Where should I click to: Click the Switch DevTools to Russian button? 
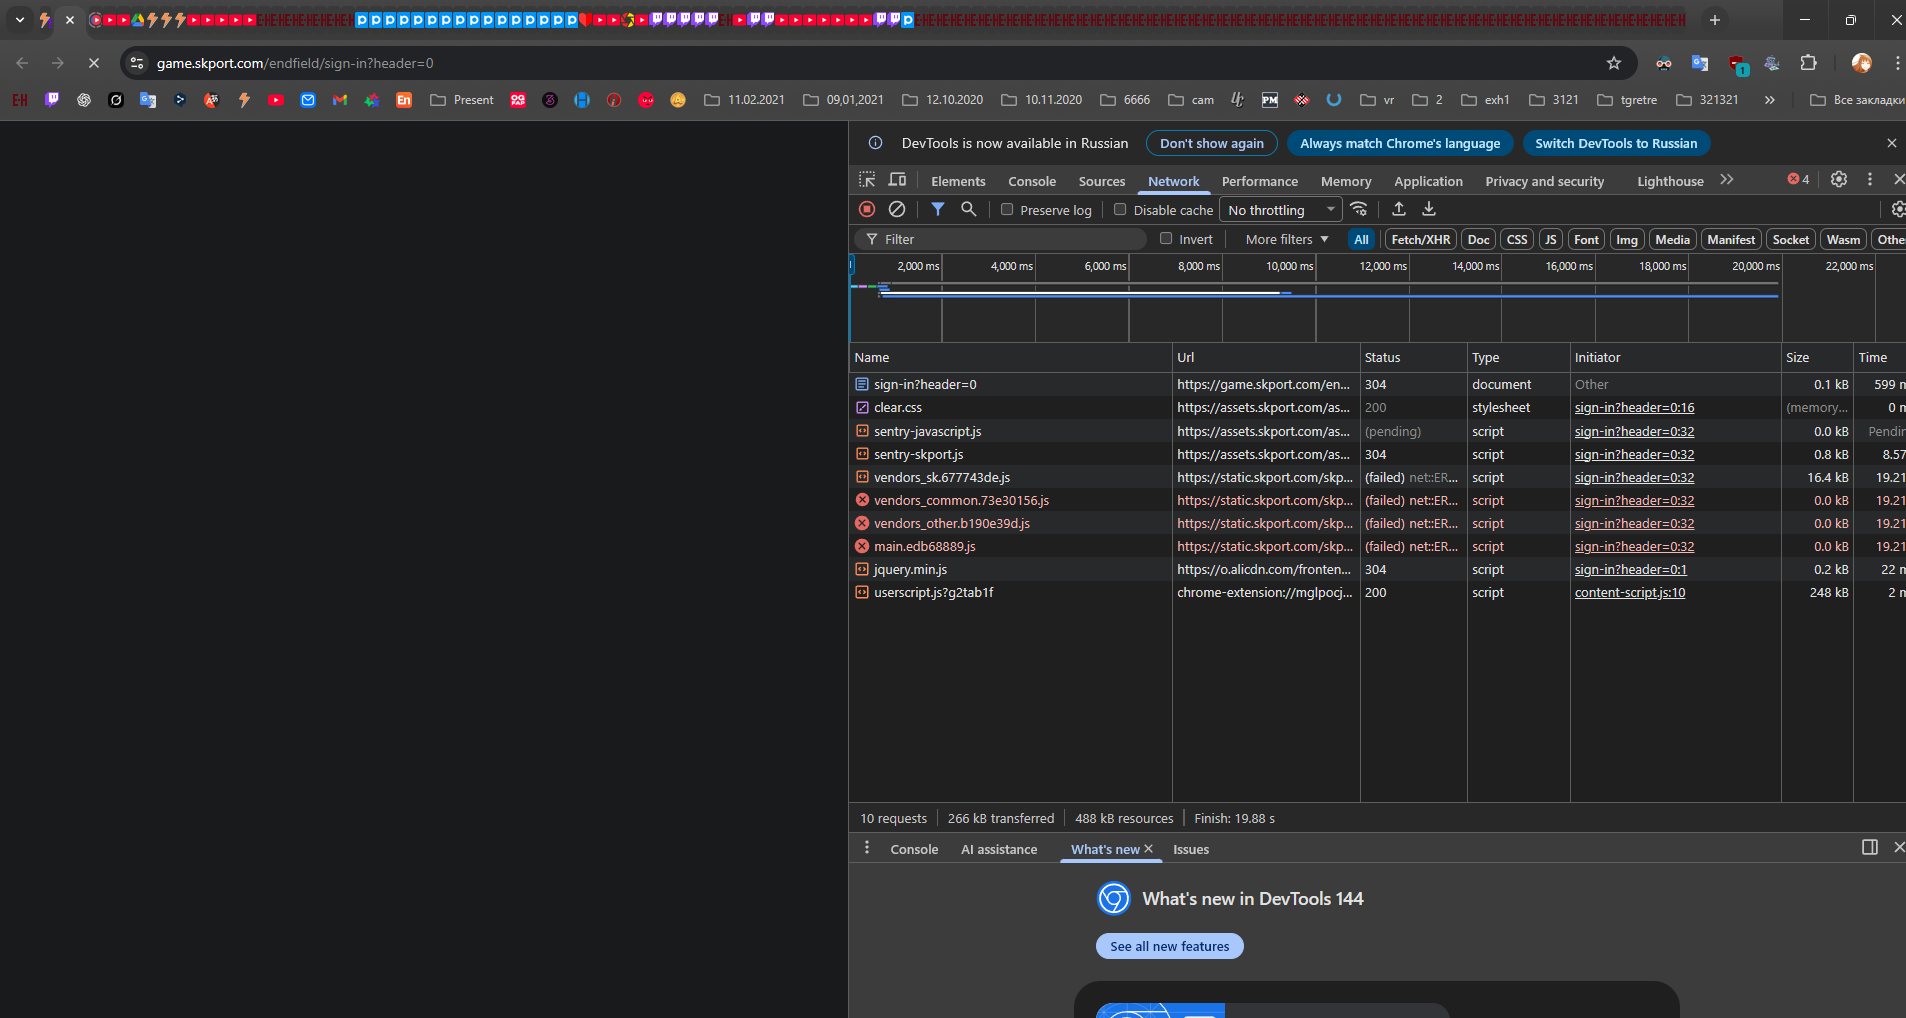click(x=1615, y=144)
